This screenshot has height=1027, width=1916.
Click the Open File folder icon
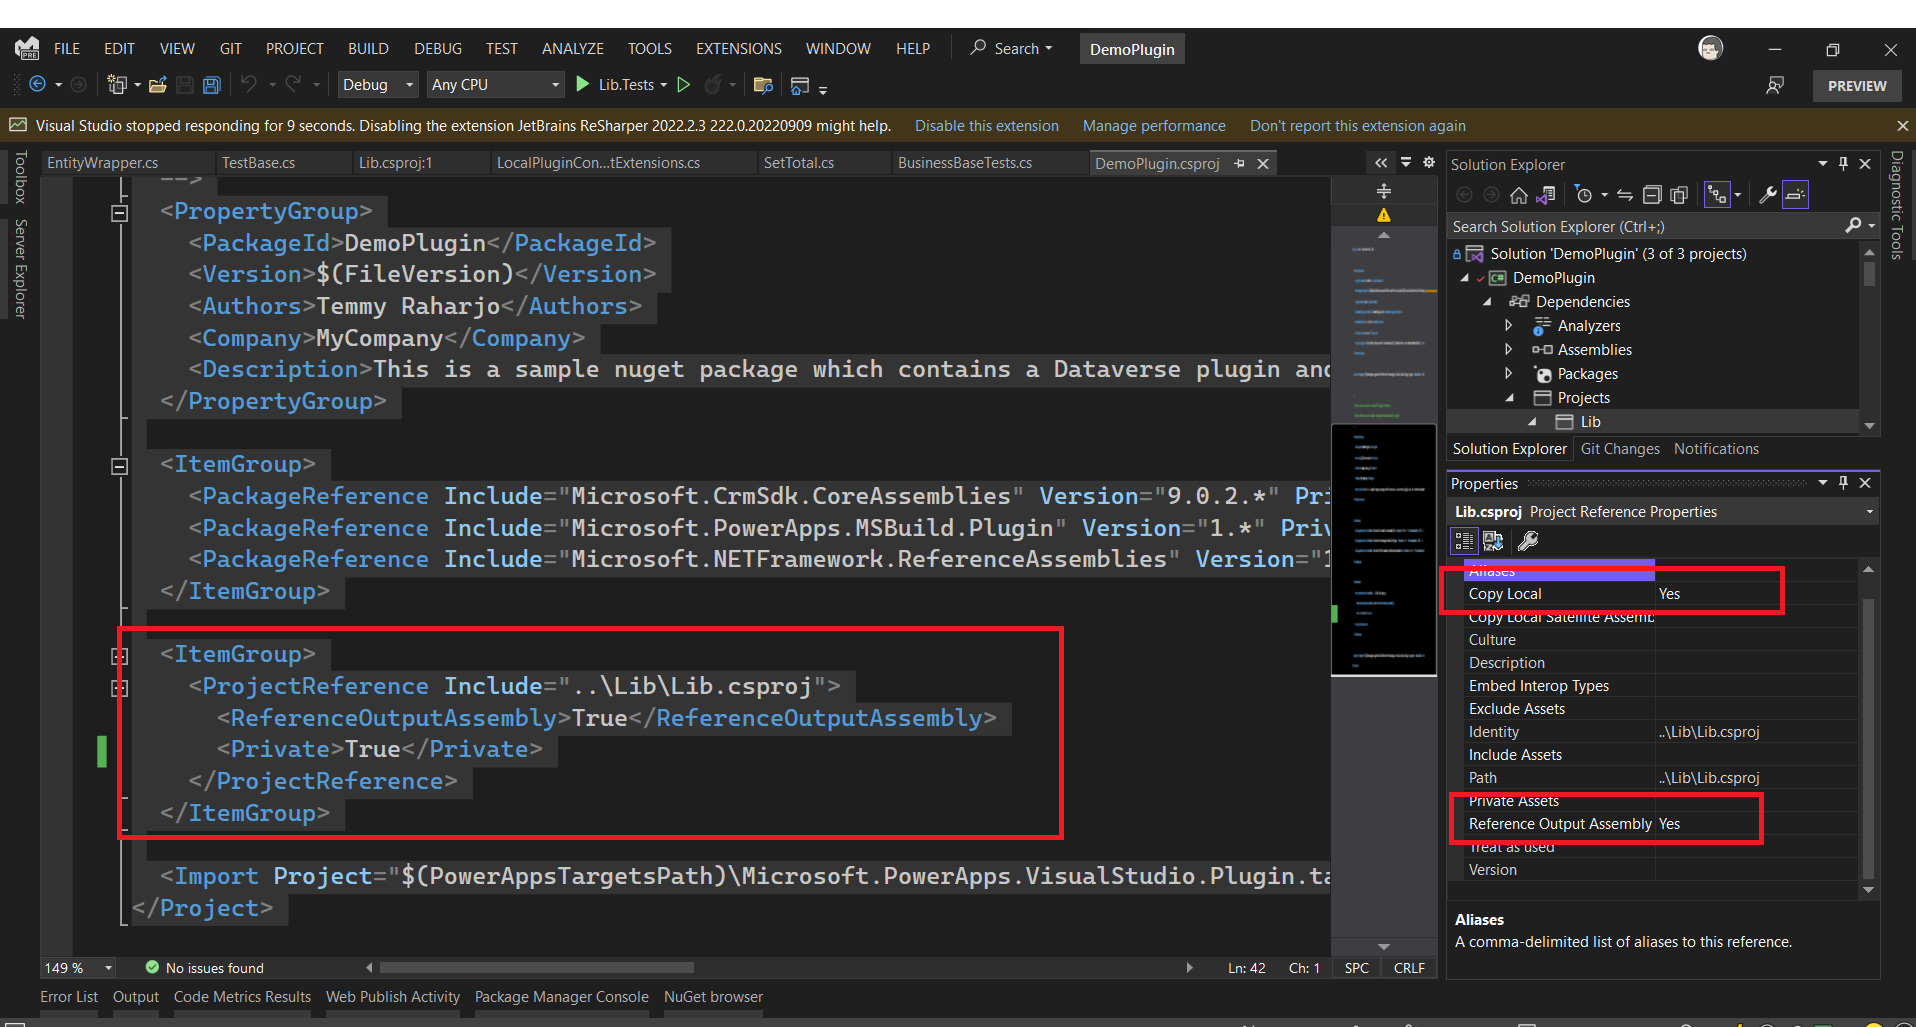(x=157, y=85)
